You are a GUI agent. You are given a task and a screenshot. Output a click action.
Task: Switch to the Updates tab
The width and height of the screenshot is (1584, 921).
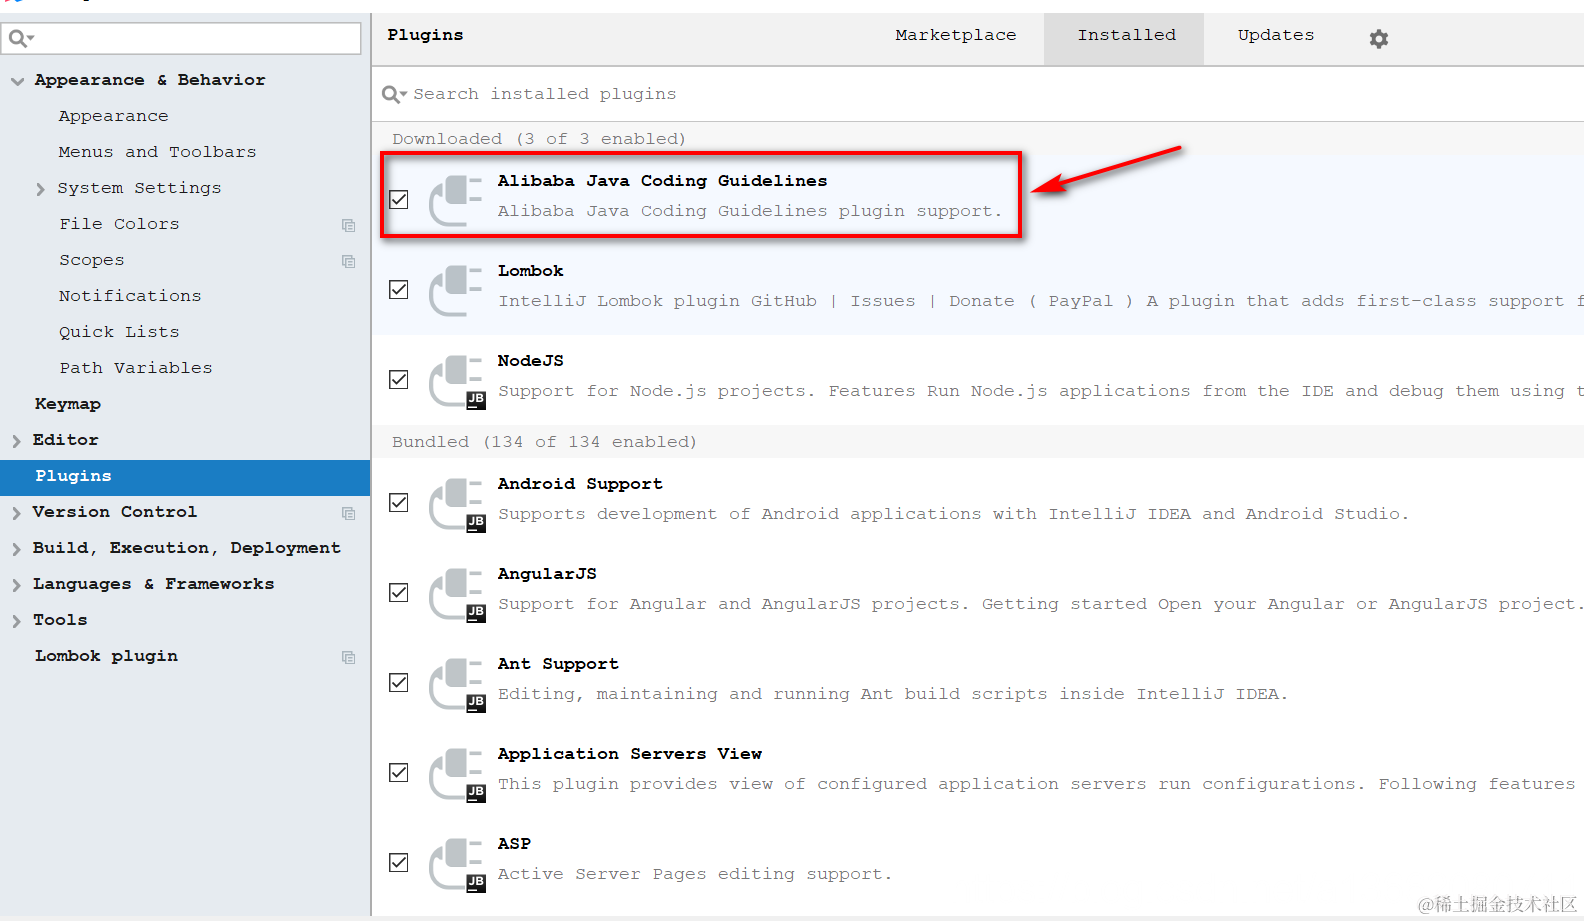[1276, 35]
